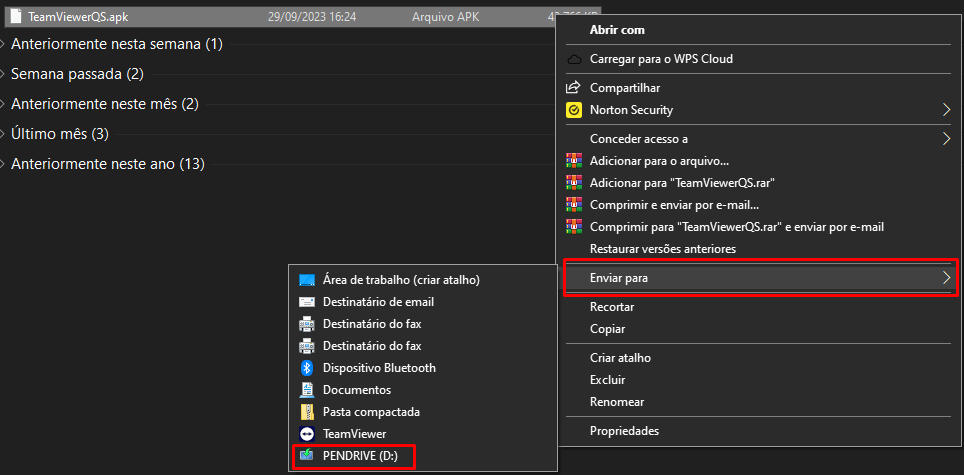Click the WPS Cloud upload icon

pos(573,60)
